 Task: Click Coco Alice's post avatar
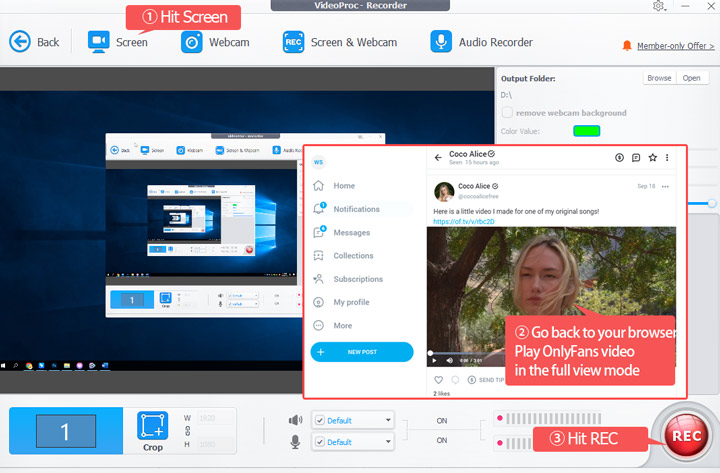pyautogui.click(x=444, y=191)
